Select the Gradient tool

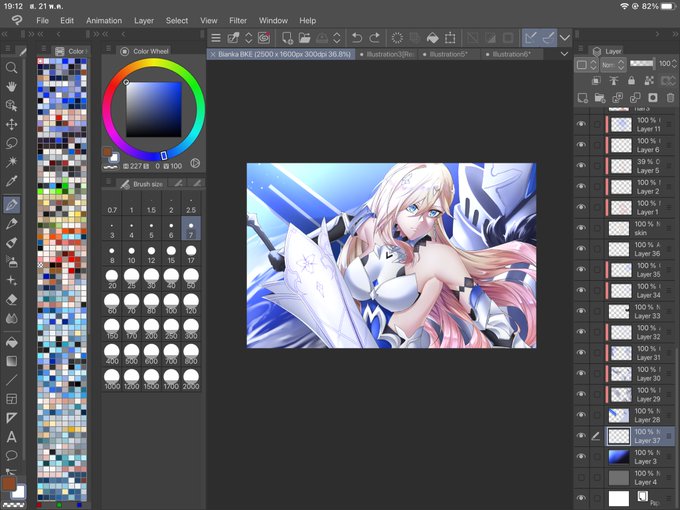tap(11, 361)
